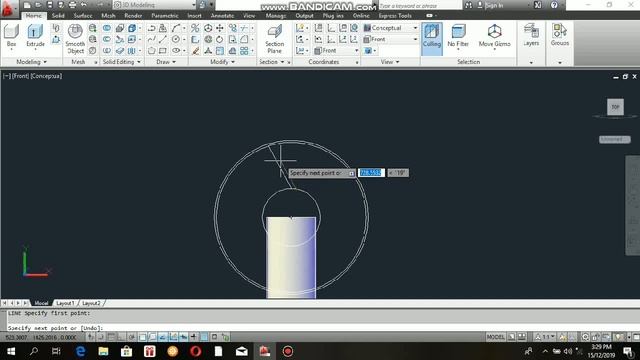Screen dimensions: 640x360
Task: Switch to the Express Tools ribbon tab
Action: [395, 16]
